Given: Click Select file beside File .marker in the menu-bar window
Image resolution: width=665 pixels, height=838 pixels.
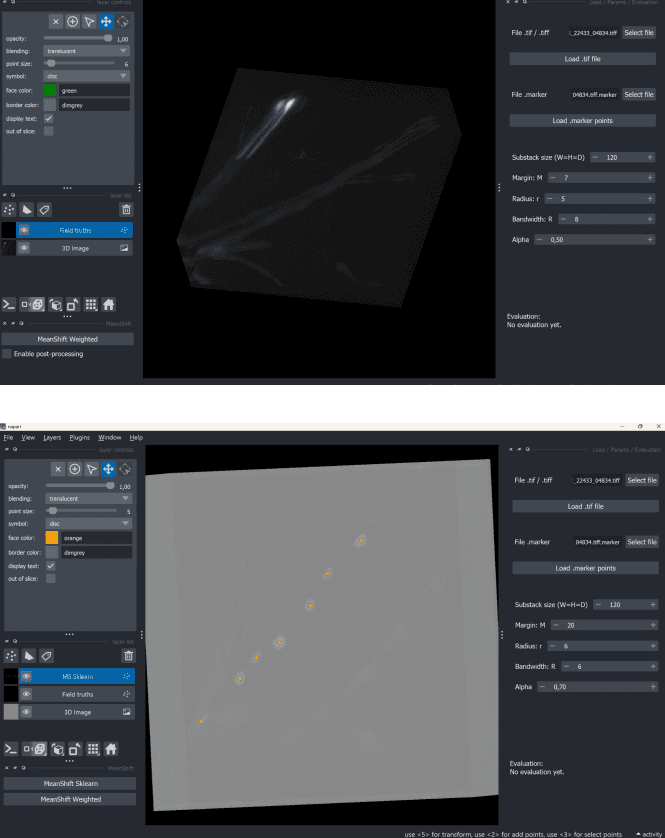Looking at the screenshot, I should pos(641,541).
